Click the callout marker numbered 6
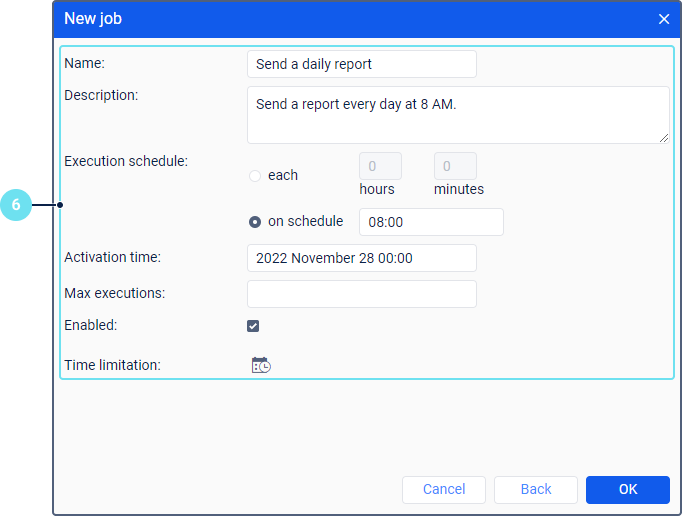This screenshot has width=682, height=516. 16,206
